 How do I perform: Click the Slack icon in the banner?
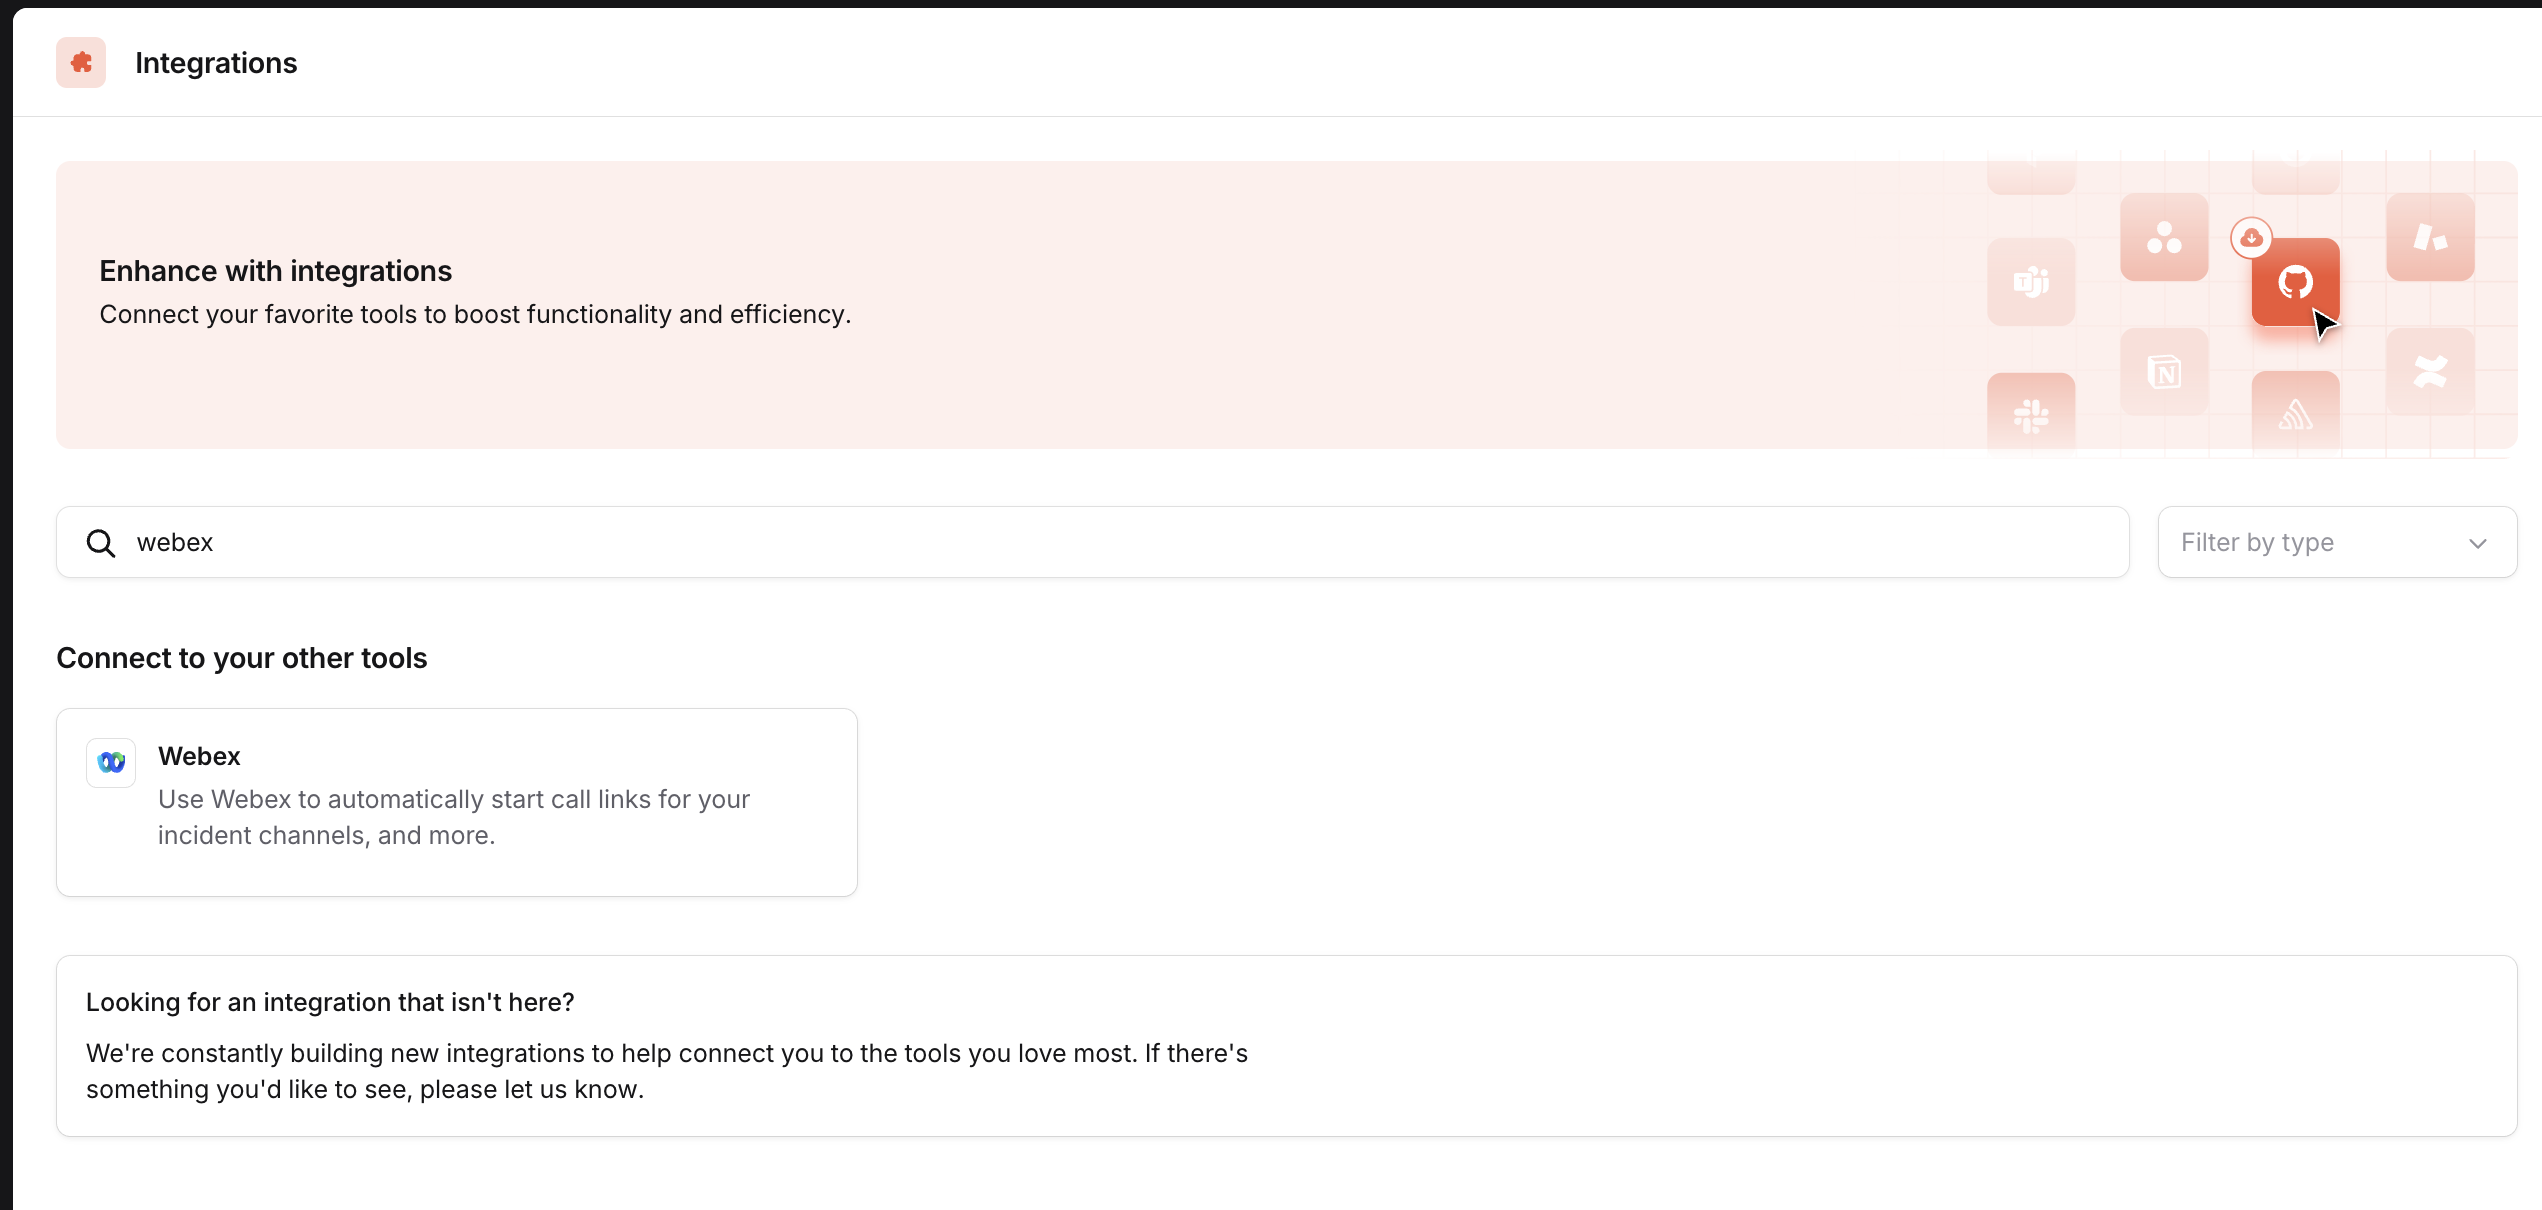(x=2031, y=415)
